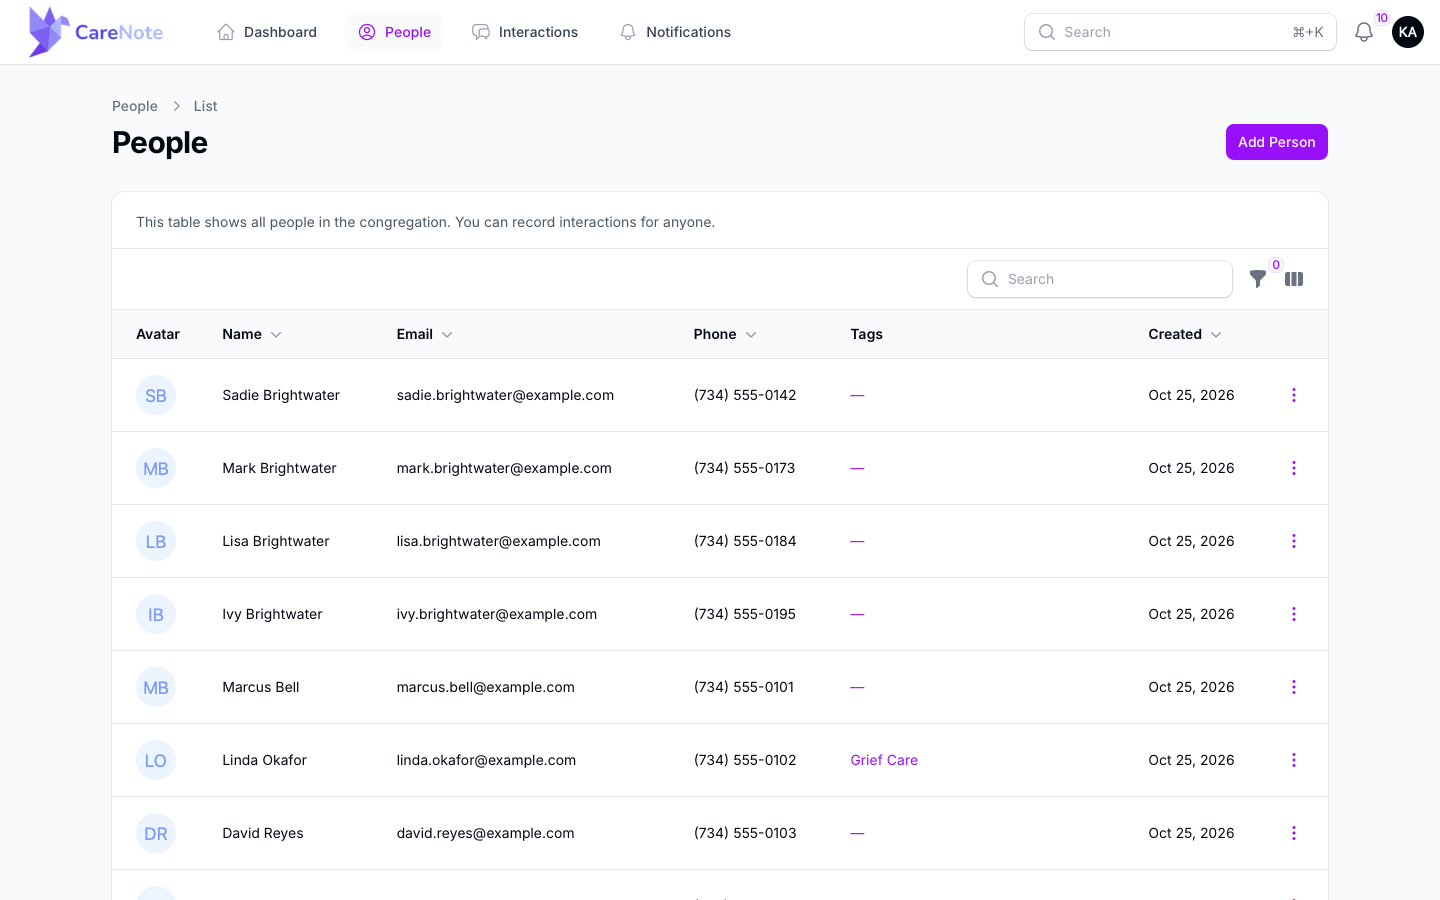Sort by the Phone column
The height and width of the screenshot is (900, 1440).
pos(725,334)
